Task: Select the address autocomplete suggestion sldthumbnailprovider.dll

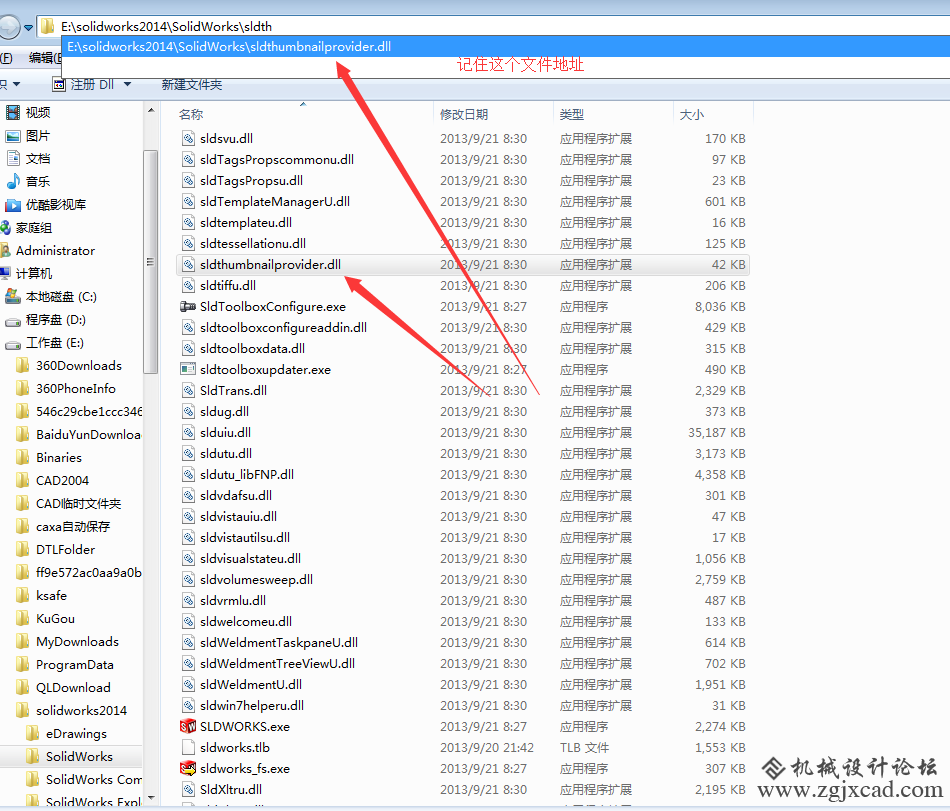Action: pos(505,47)
